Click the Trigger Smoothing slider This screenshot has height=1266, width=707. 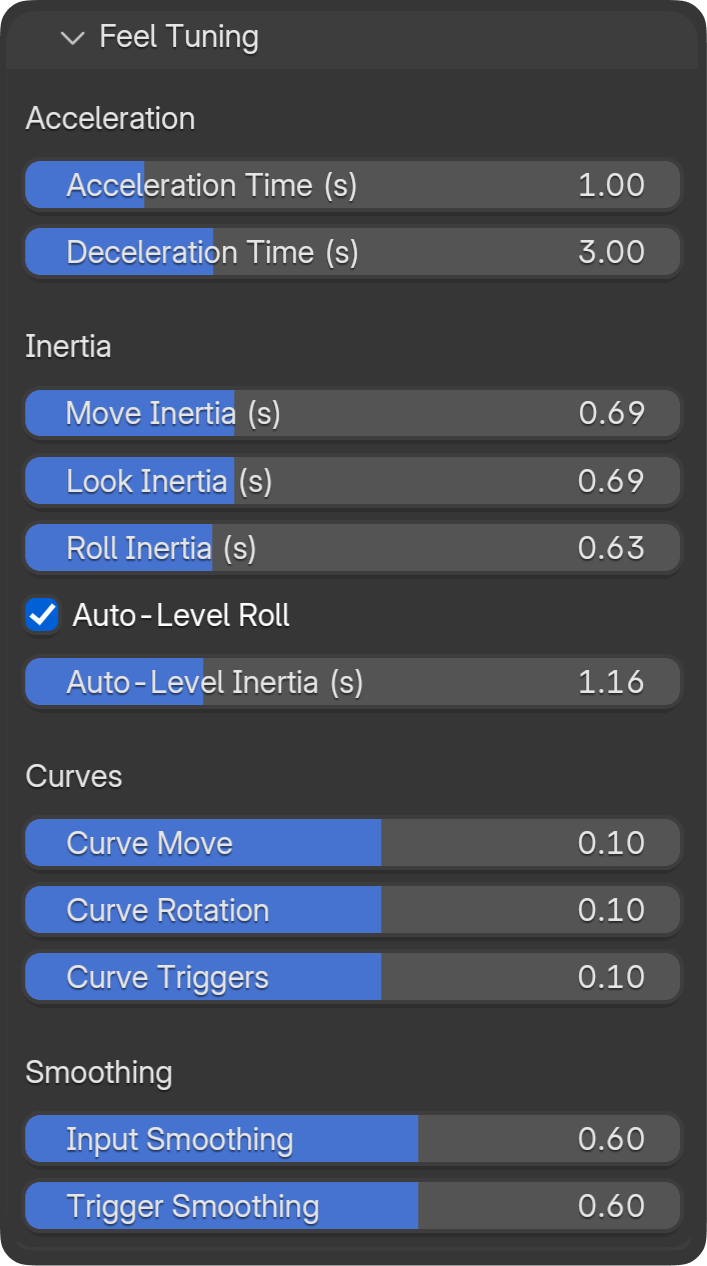click(x=353, y=1206)
